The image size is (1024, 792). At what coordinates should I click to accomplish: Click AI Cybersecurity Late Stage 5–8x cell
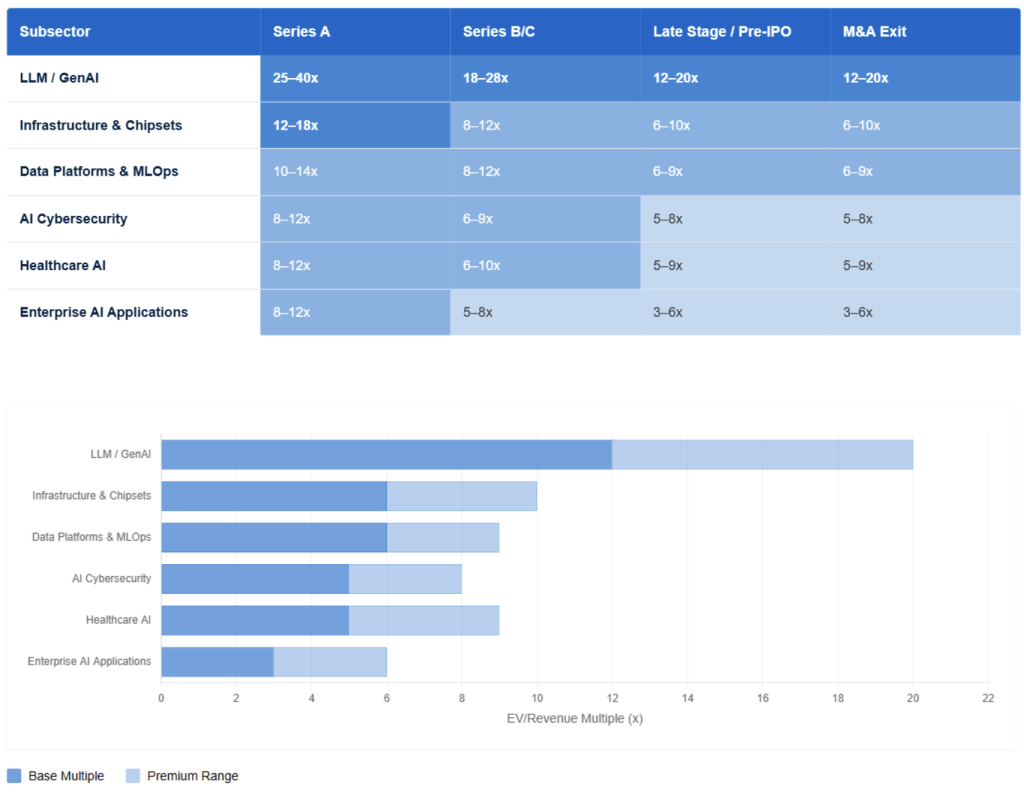(735, 219)
